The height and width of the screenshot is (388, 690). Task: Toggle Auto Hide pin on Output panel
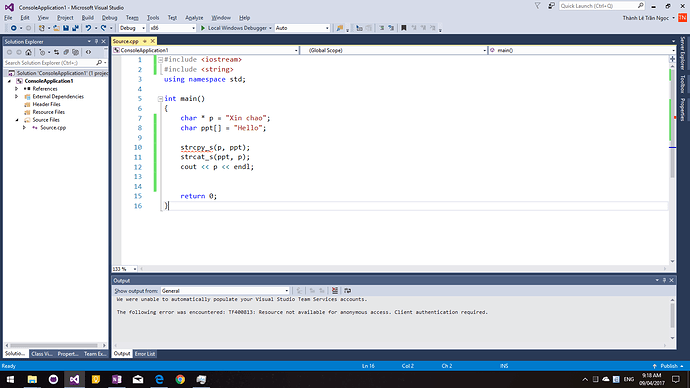[664, 280]
